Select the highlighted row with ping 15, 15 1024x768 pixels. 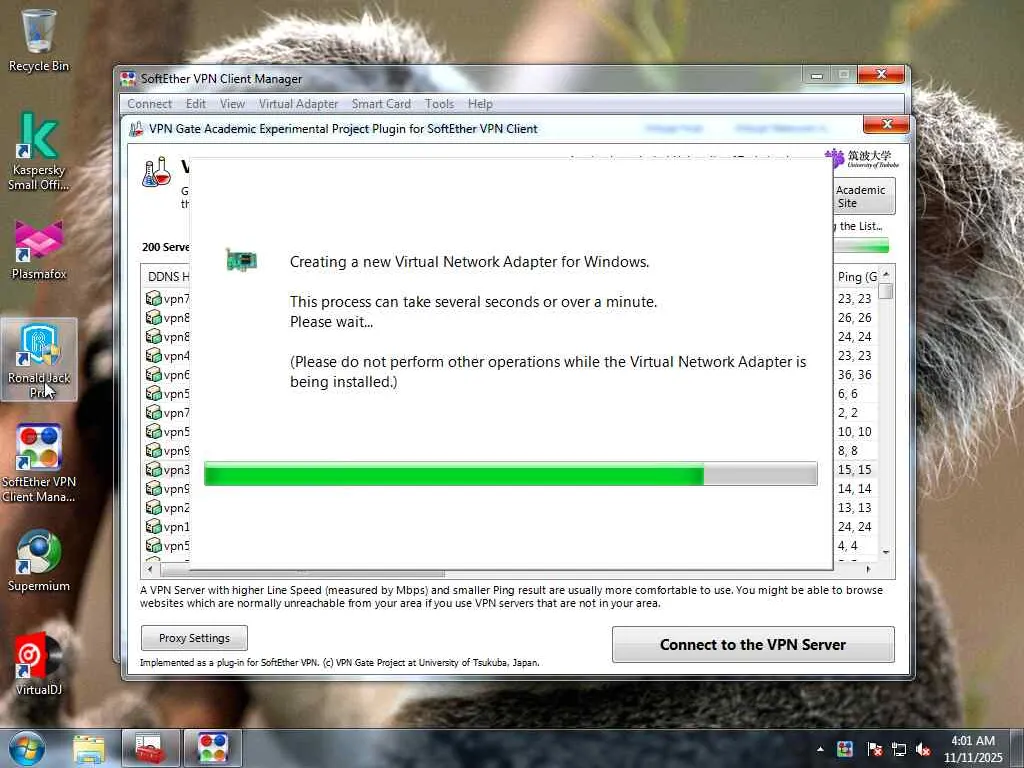click(x=855, y=470)
